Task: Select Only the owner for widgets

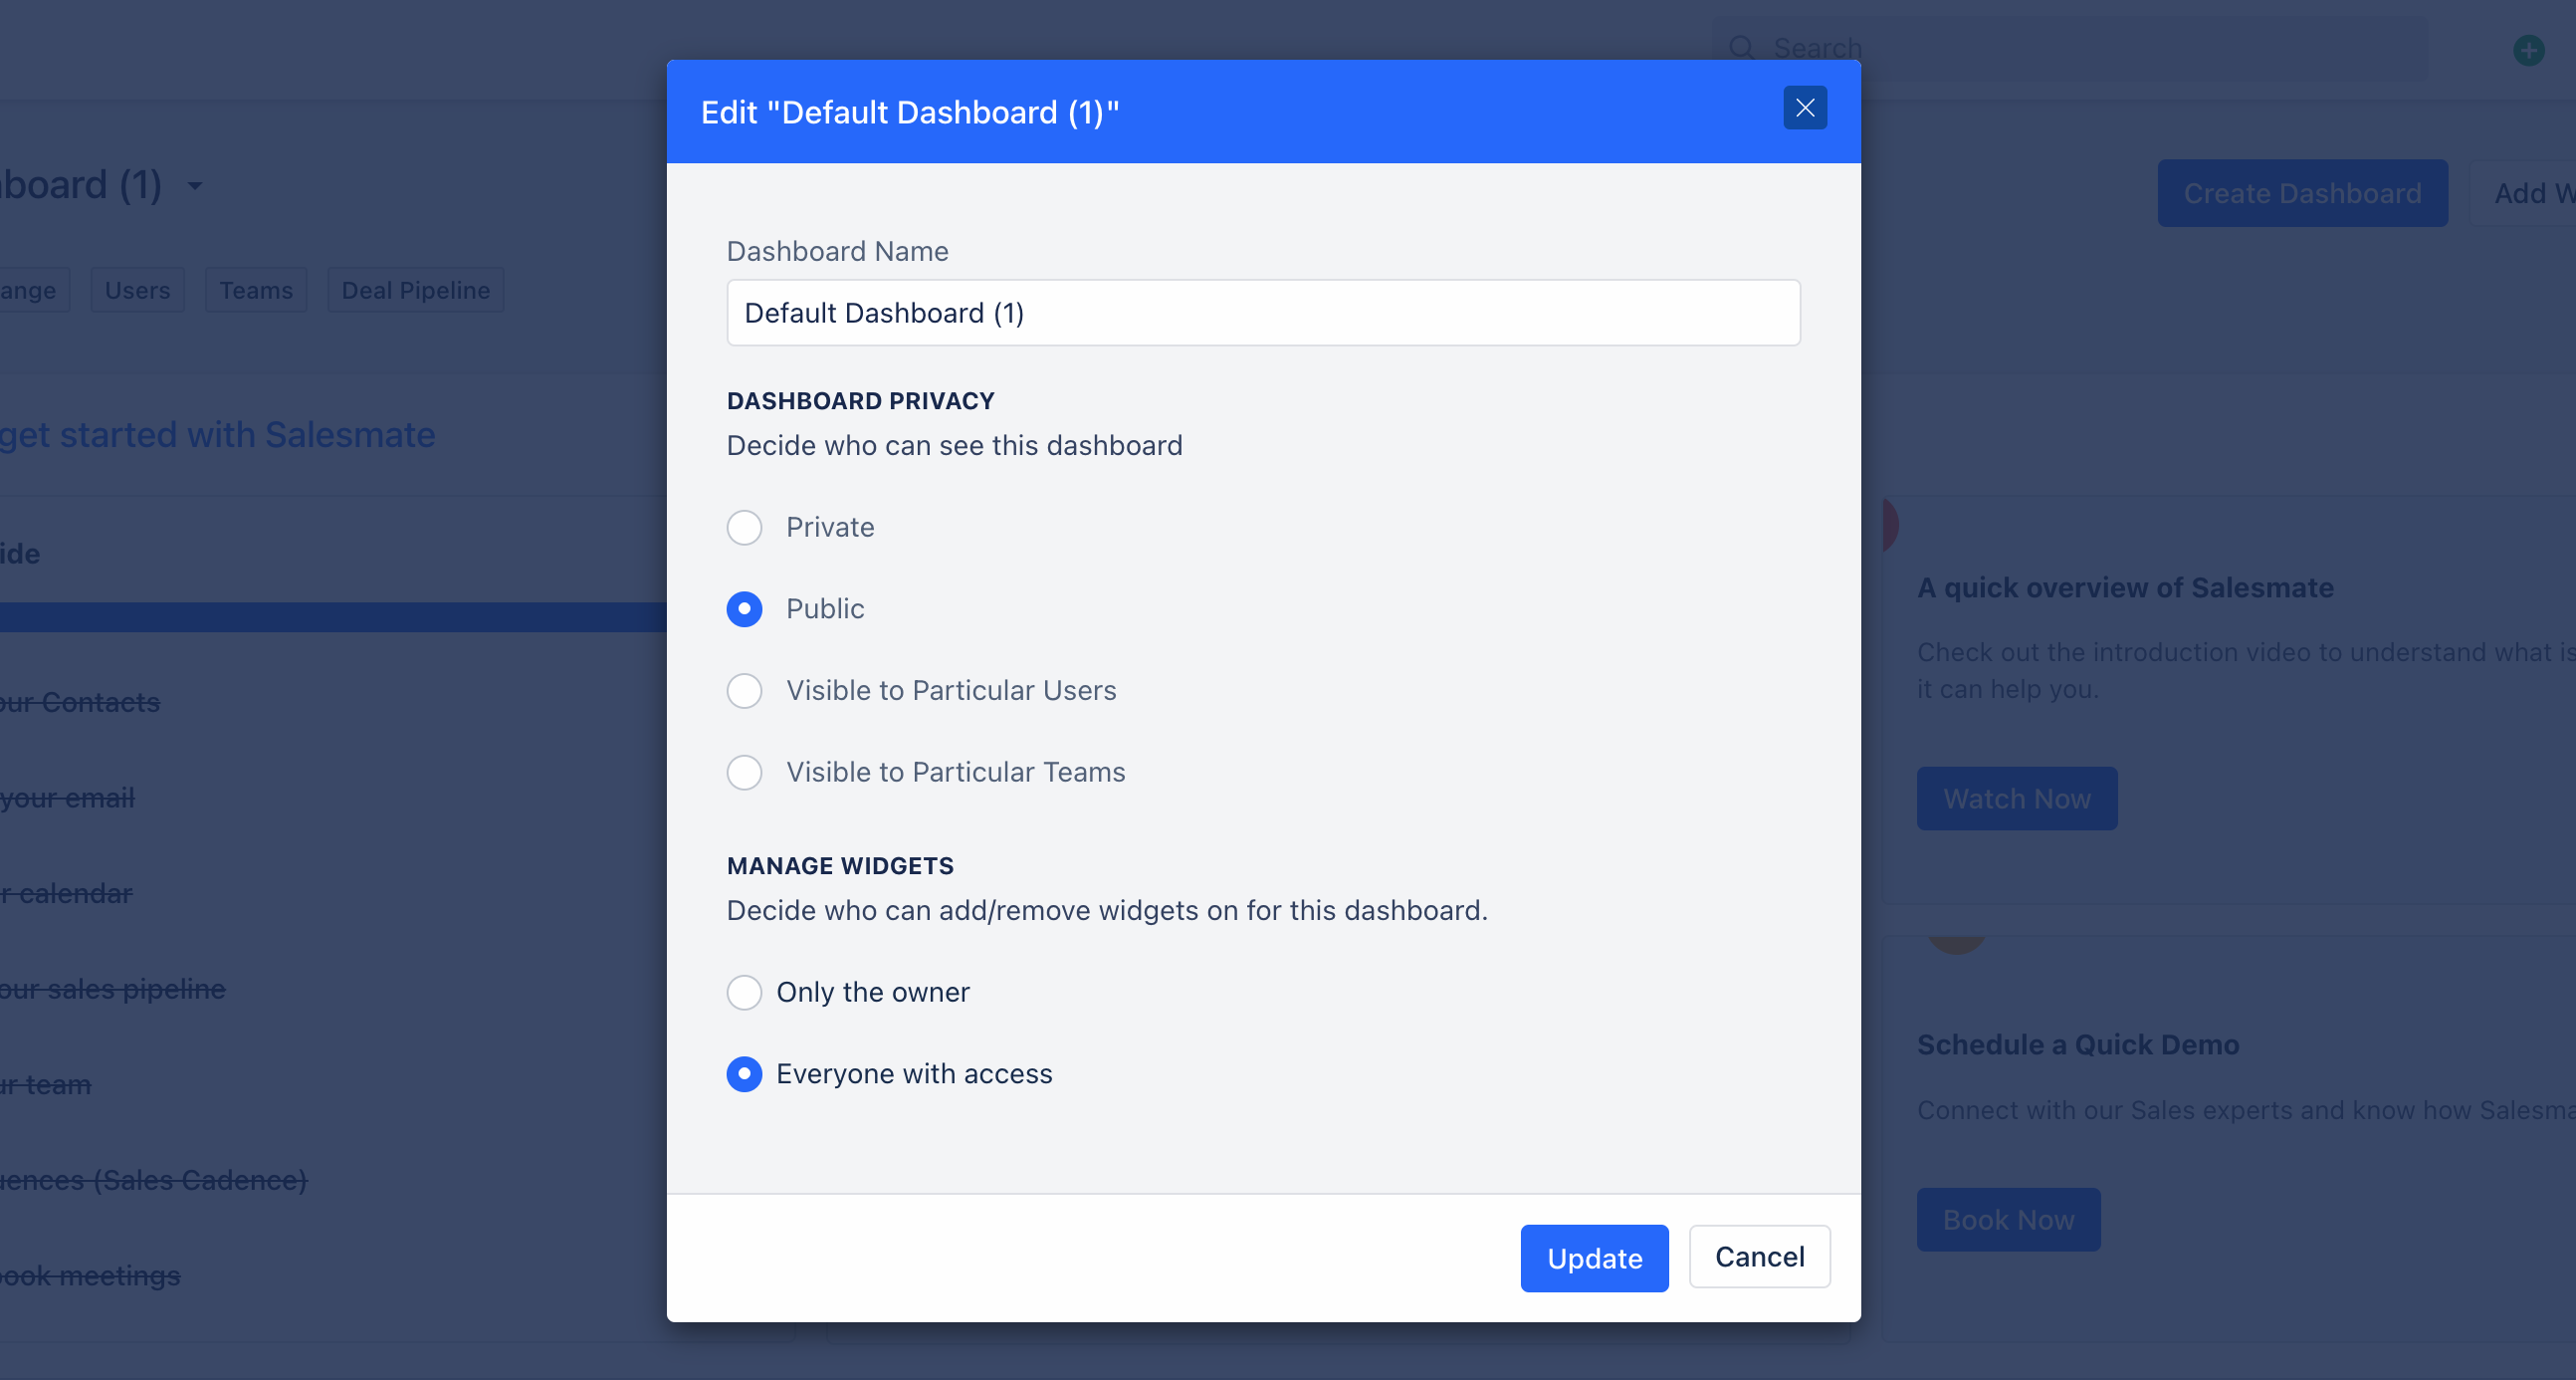Action: [744, 992]
